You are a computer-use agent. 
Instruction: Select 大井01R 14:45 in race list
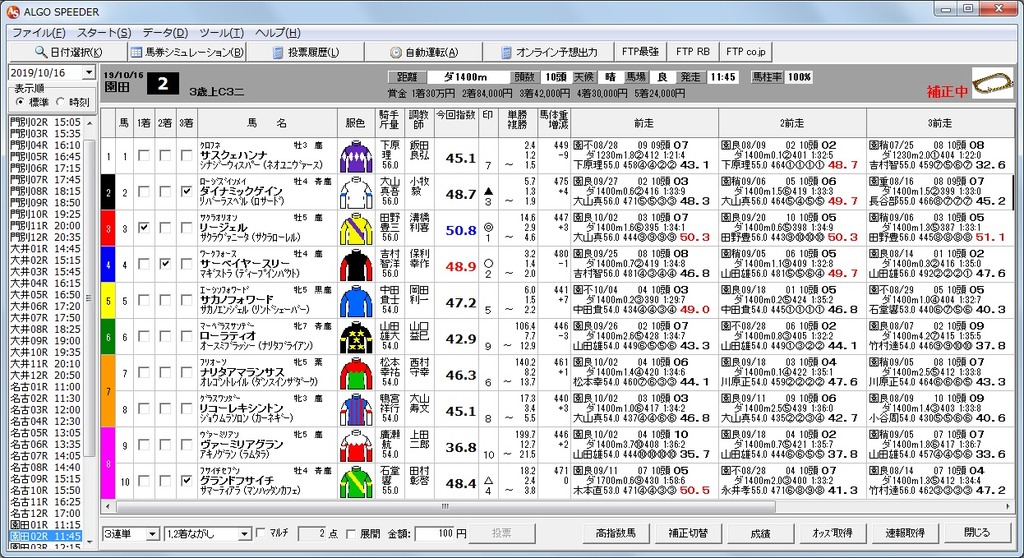pos(46,249)
